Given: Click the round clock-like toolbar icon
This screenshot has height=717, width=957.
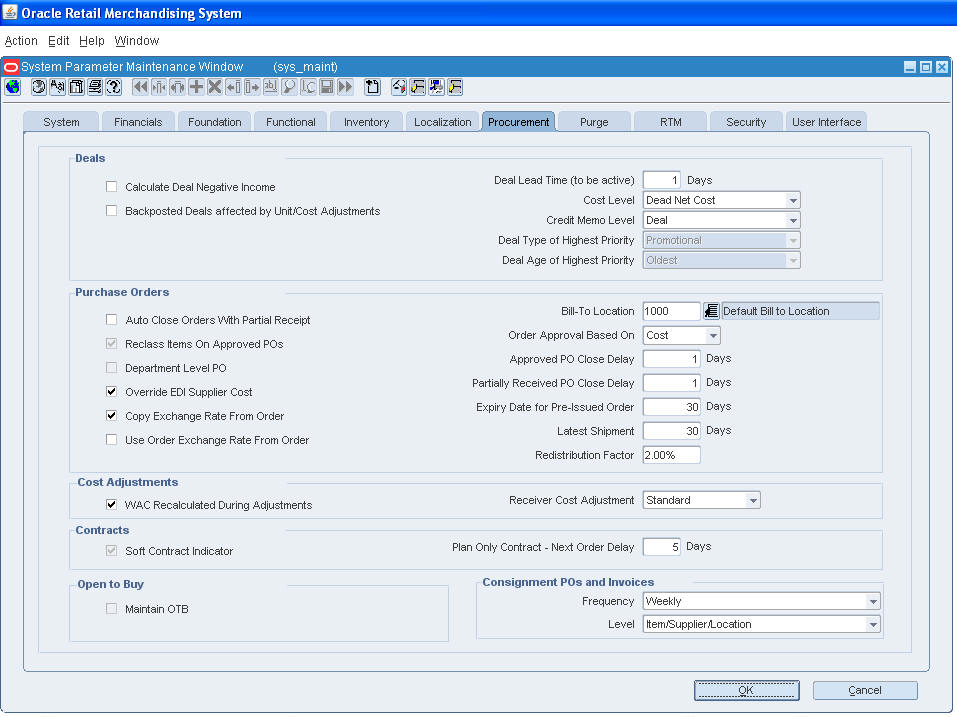Looking at the screenshot, I should pos(38,87).
